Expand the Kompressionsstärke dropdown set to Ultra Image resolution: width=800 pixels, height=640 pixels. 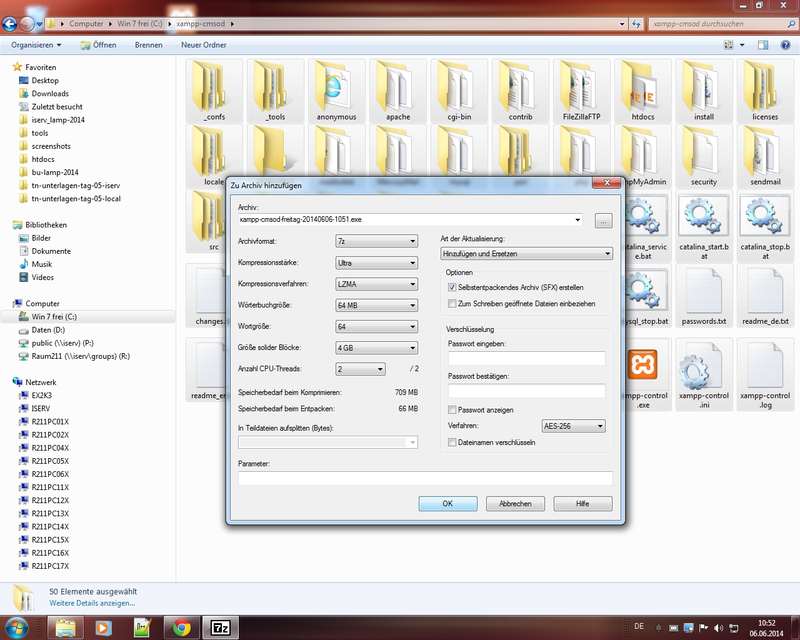(x=377, y=262)
